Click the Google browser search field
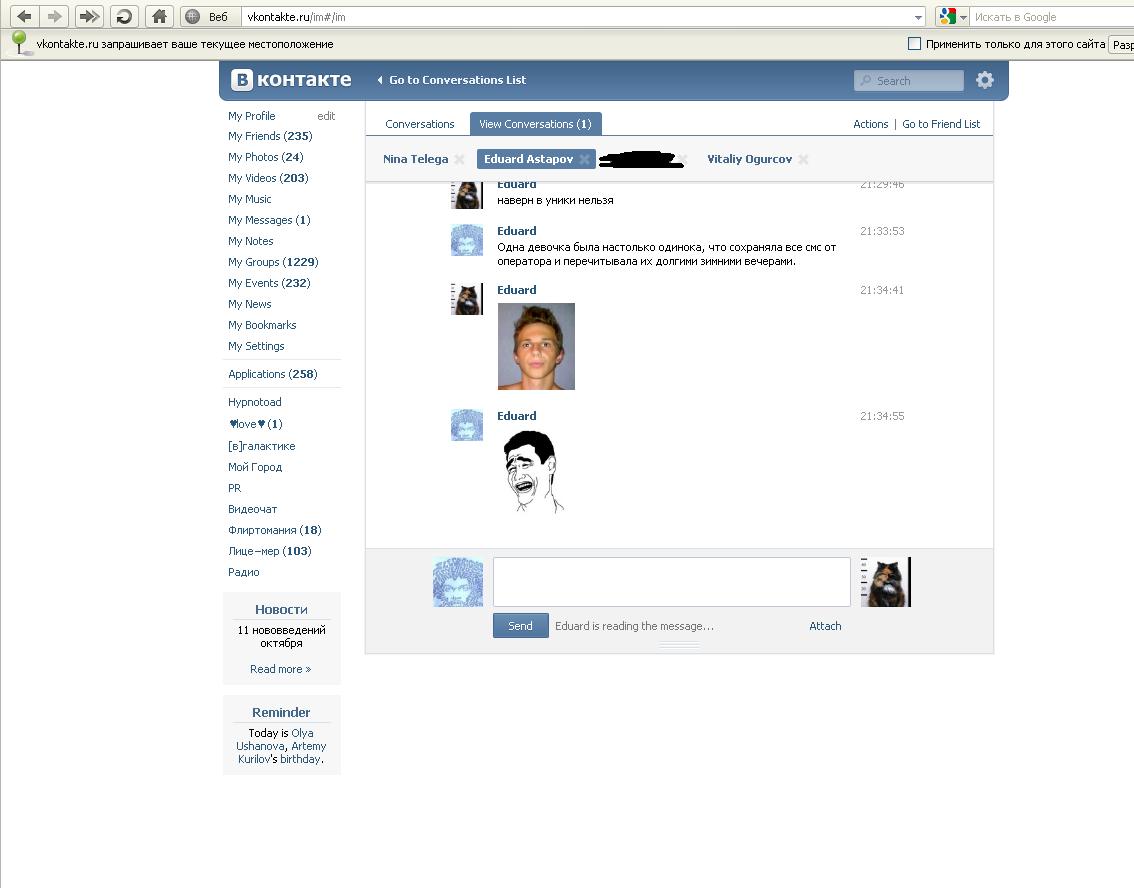Viewport: 1134px width, 888px height. tap(1052, 17)
